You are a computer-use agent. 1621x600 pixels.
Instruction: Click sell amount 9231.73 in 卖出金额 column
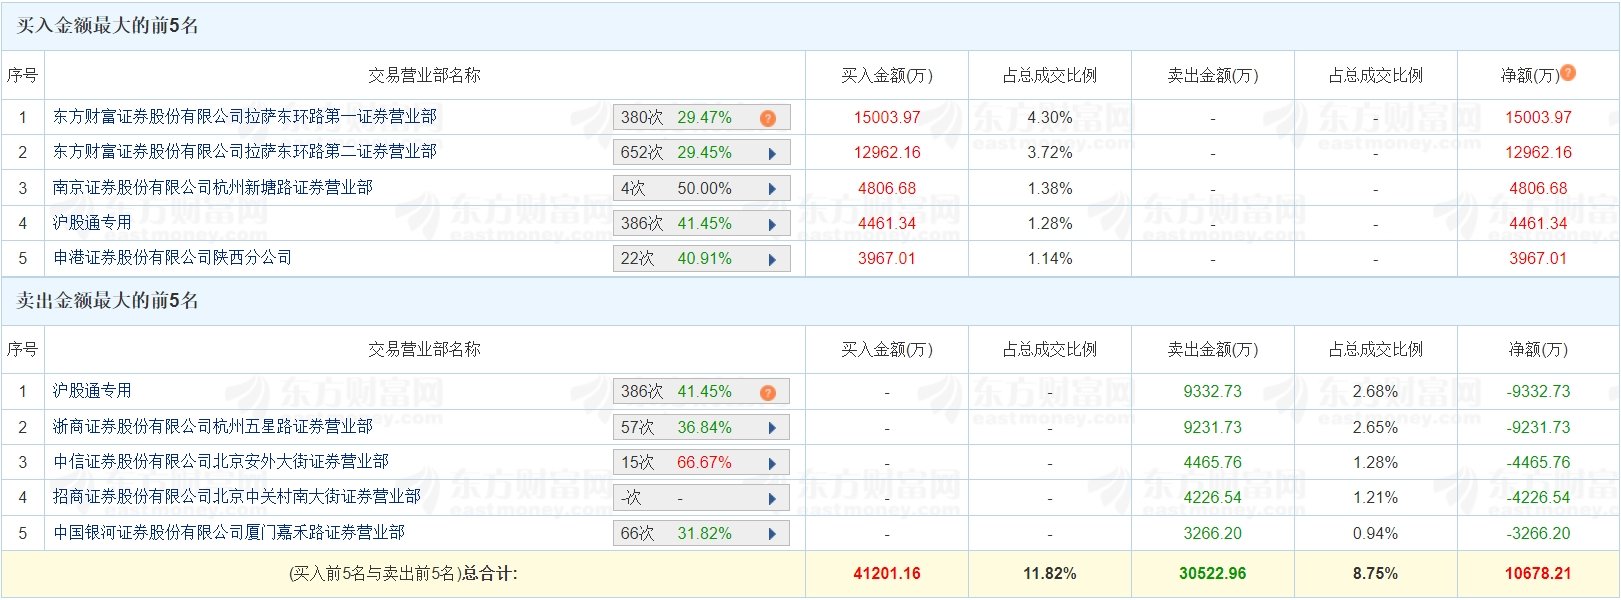[1213, 427]
